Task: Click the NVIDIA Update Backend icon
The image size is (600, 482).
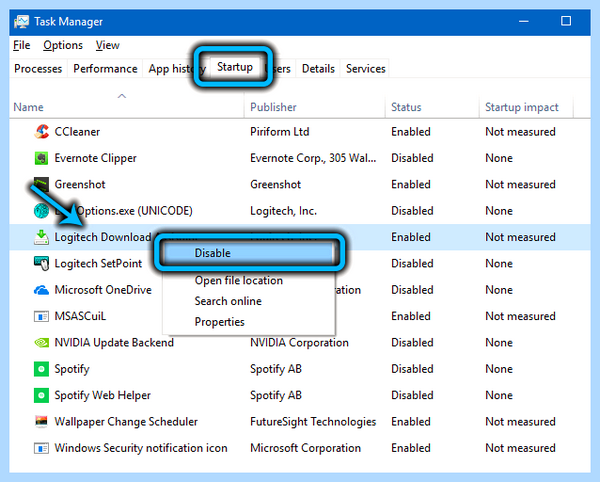Action: click(x=41, y=342)
